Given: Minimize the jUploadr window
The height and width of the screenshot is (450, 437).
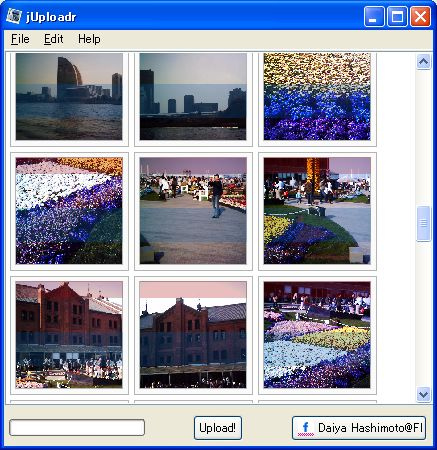Looking at the screenshot, I should coord(374,16).
